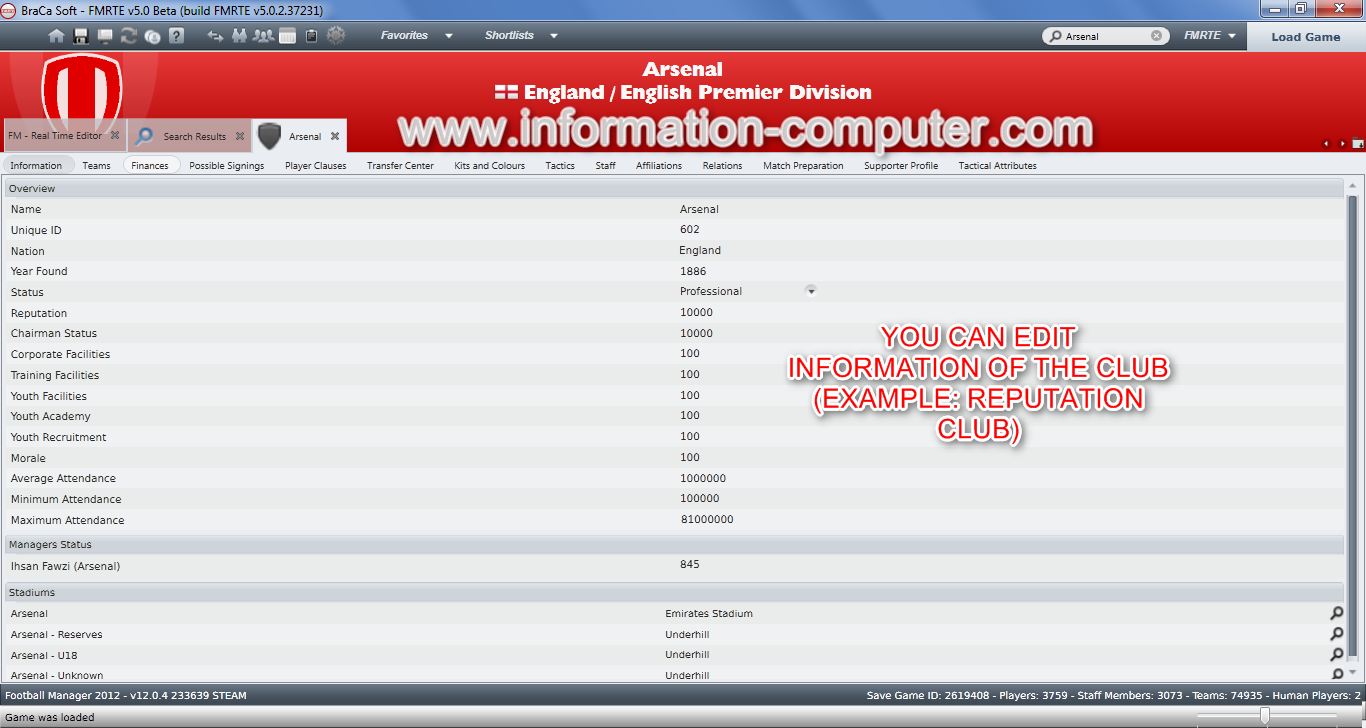This screenshot has height=728, width=1366.
Task: Go to the home screen icon
Action: tap(56, 36)
